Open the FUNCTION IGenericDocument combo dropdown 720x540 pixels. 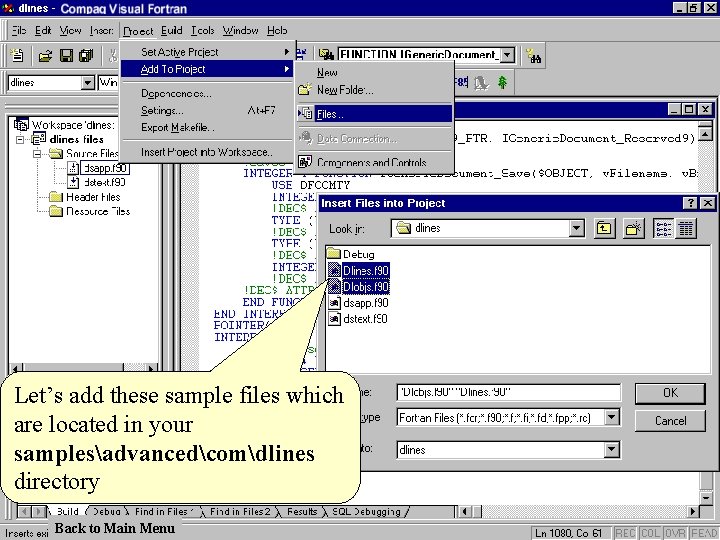tap(507, 55)
